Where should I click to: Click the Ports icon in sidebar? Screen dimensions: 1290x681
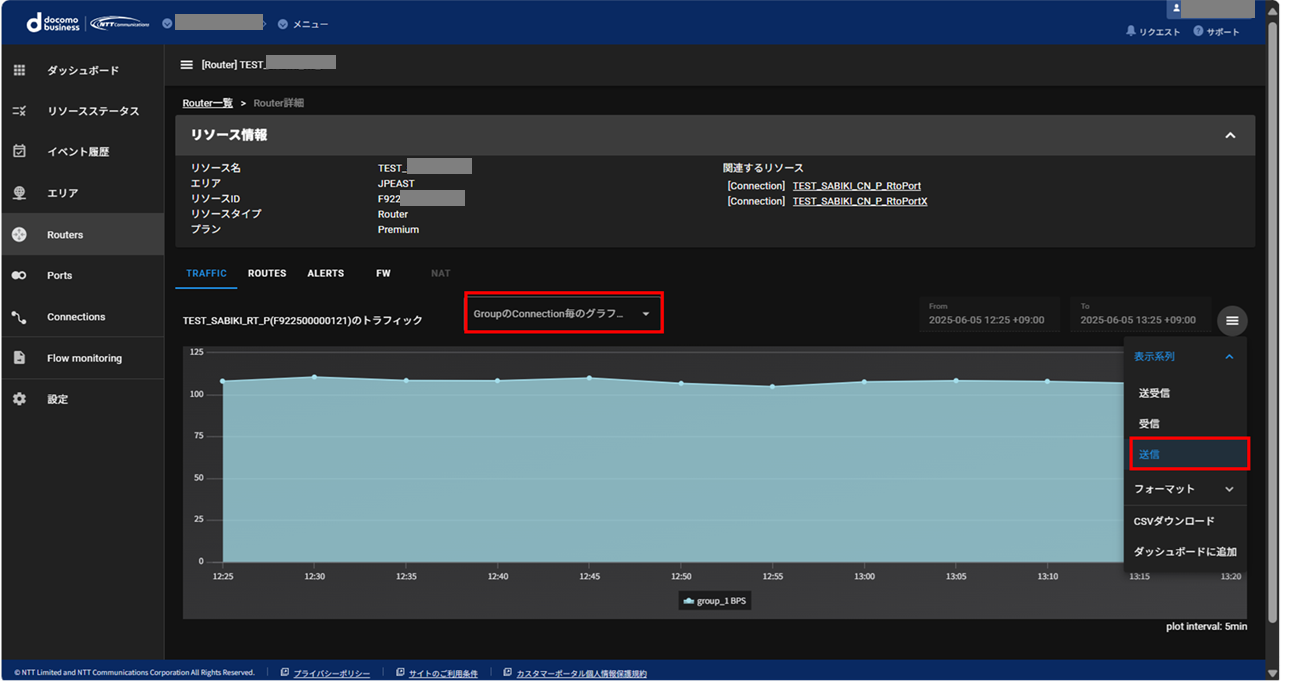(x=19, y=275)
